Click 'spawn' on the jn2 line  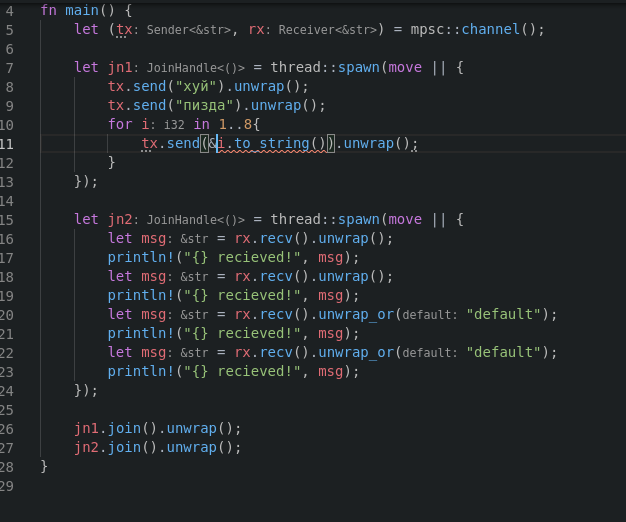[x=359, y=219]
